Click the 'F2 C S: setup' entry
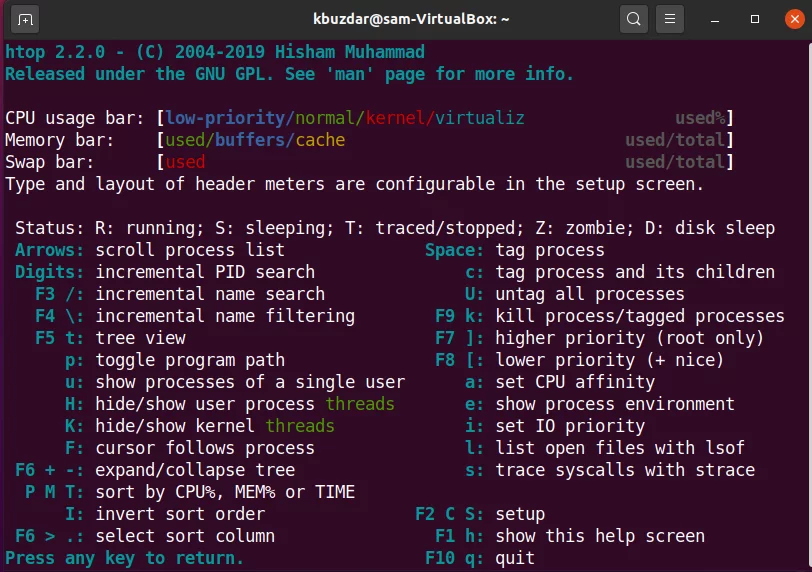This screenshot has width=812, height=572. coord(480,514)
